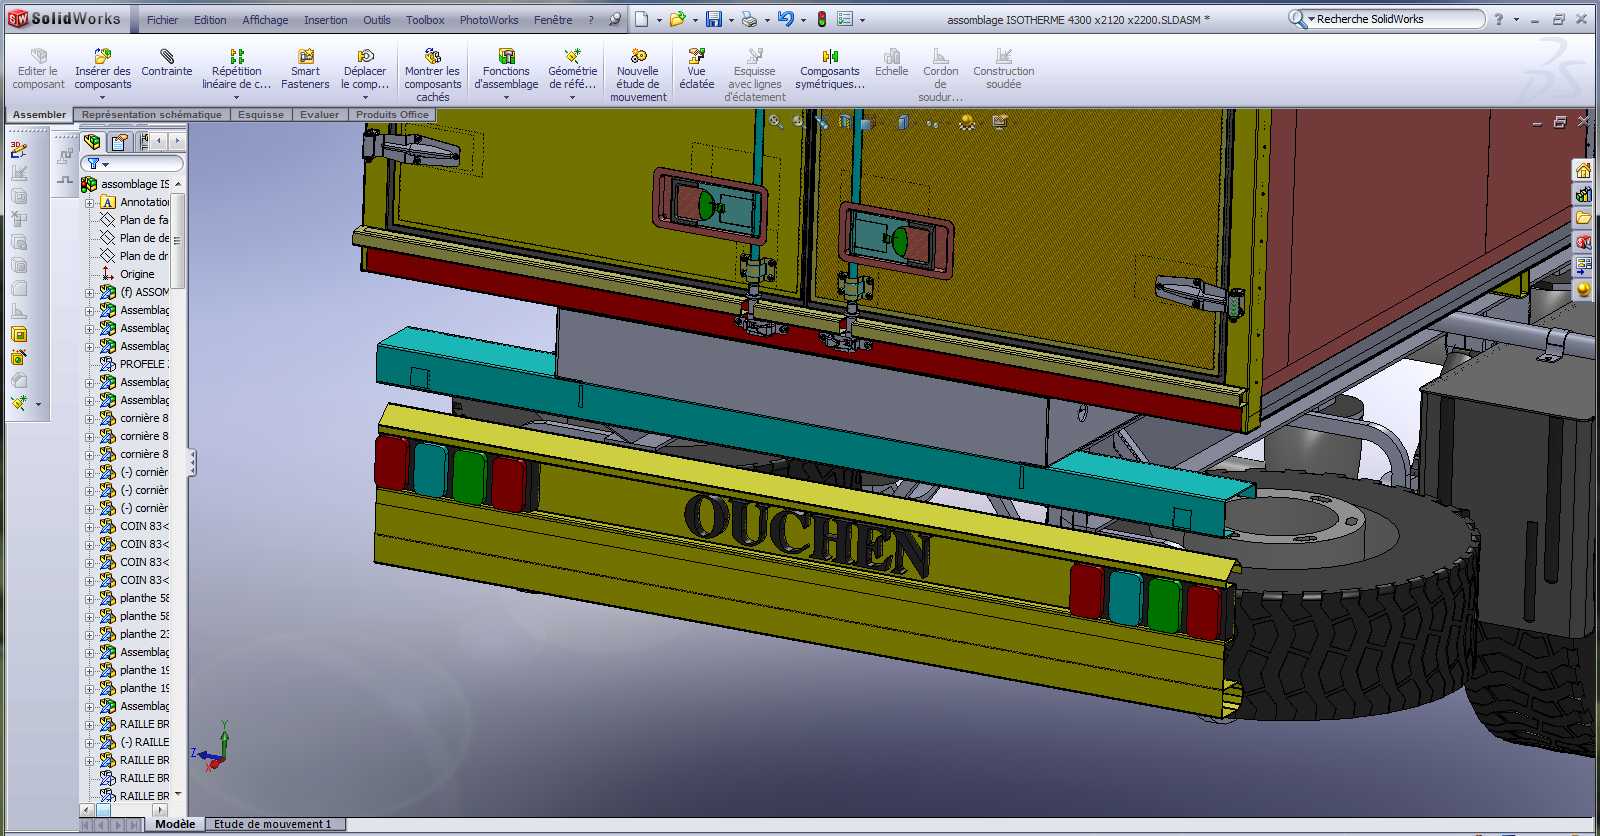
Task: Click the Insérer des composants tool
Action: click(102, 69)
